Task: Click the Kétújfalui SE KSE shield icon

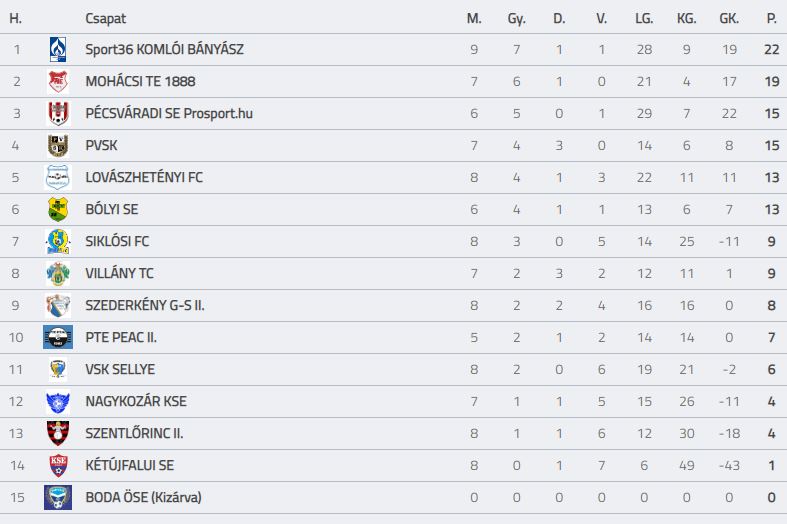Action: tap(58, 465)
